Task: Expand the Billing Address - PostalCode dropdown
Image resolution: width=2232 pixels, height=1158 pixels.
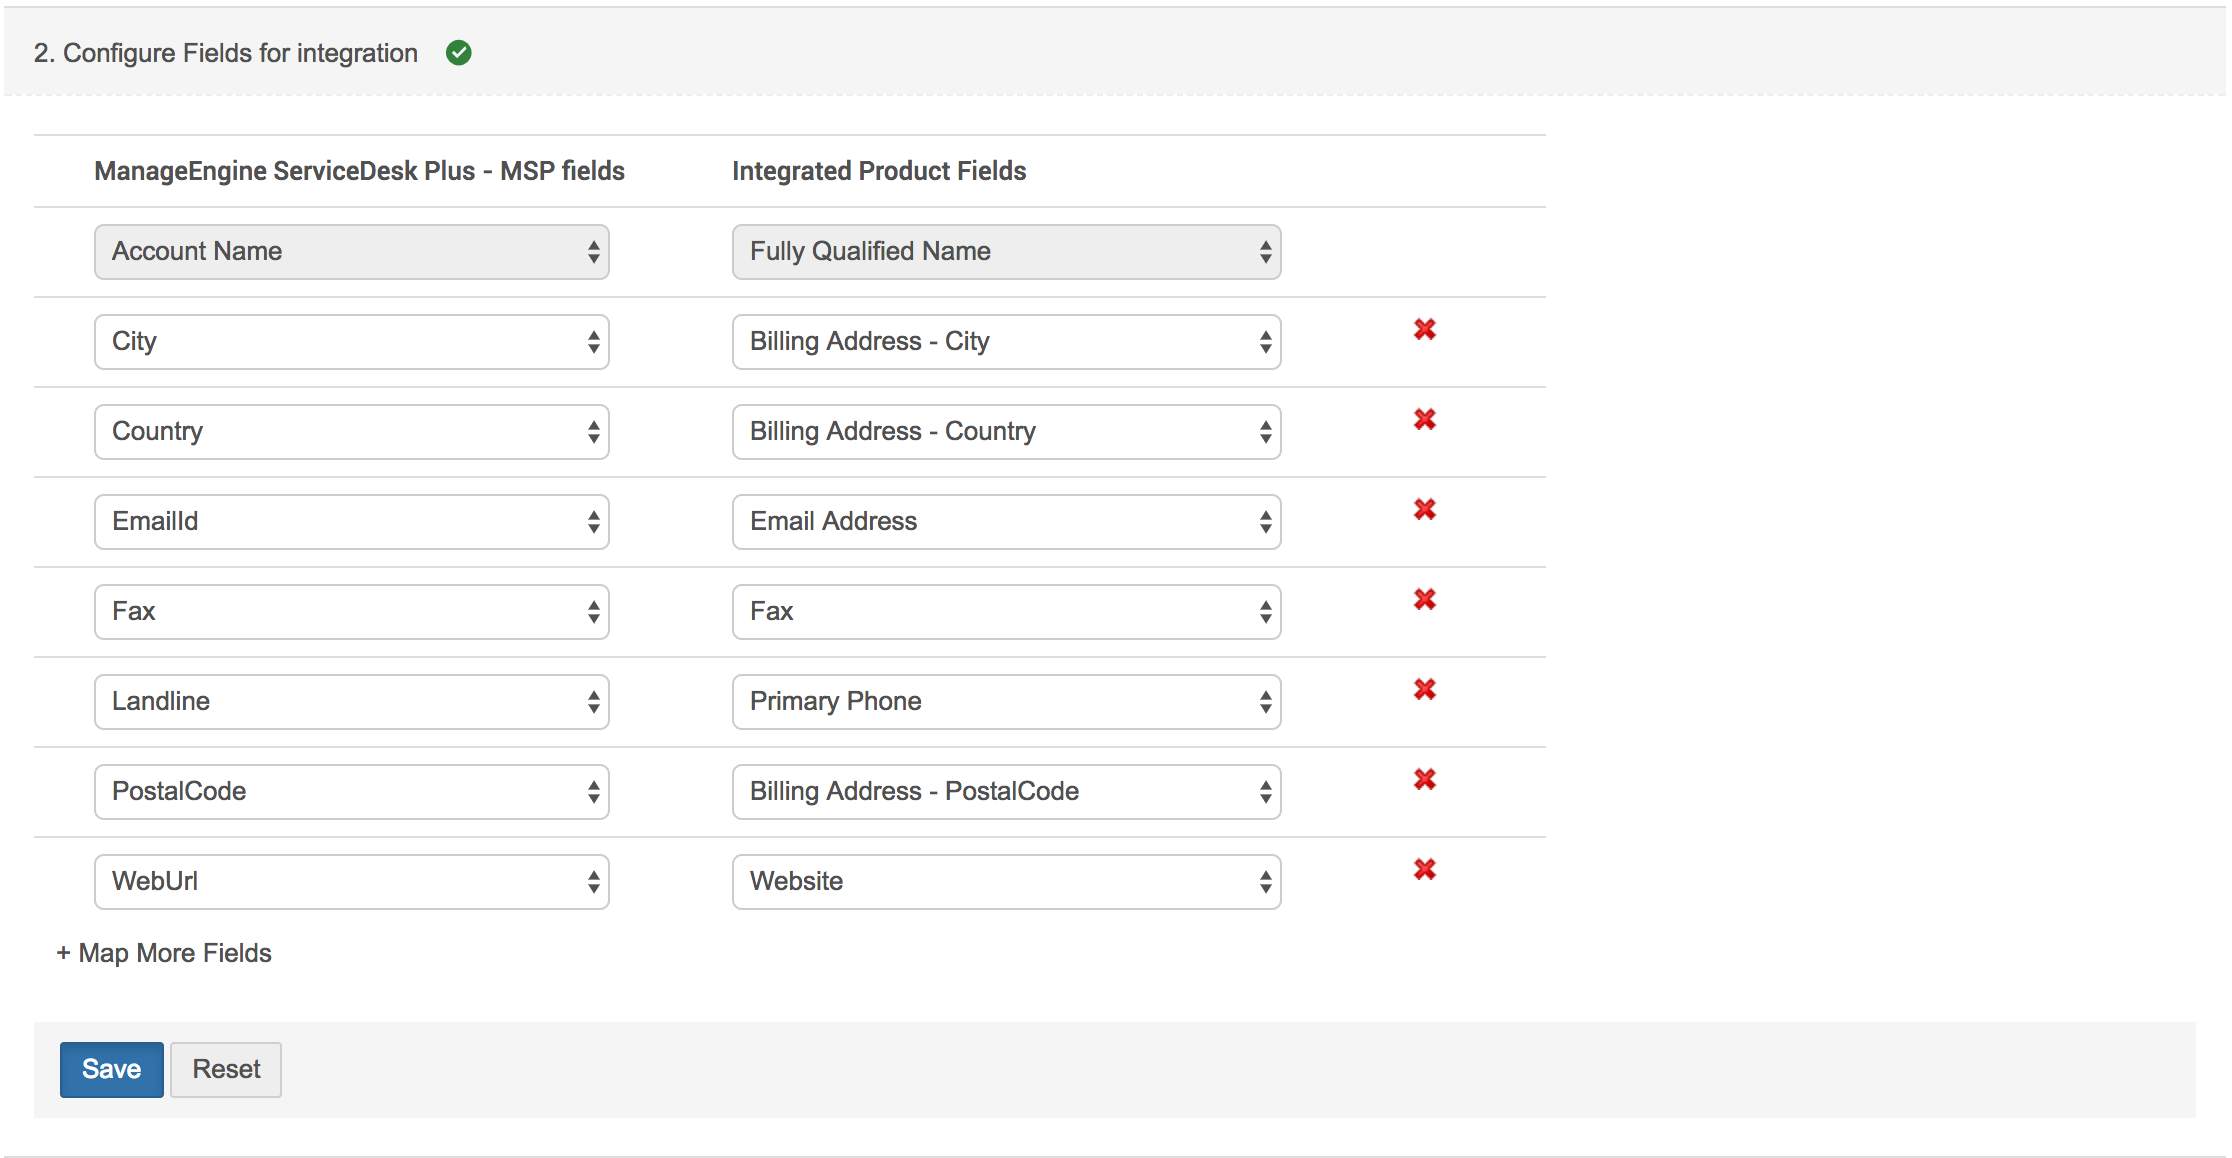Action: [1006, 792]
